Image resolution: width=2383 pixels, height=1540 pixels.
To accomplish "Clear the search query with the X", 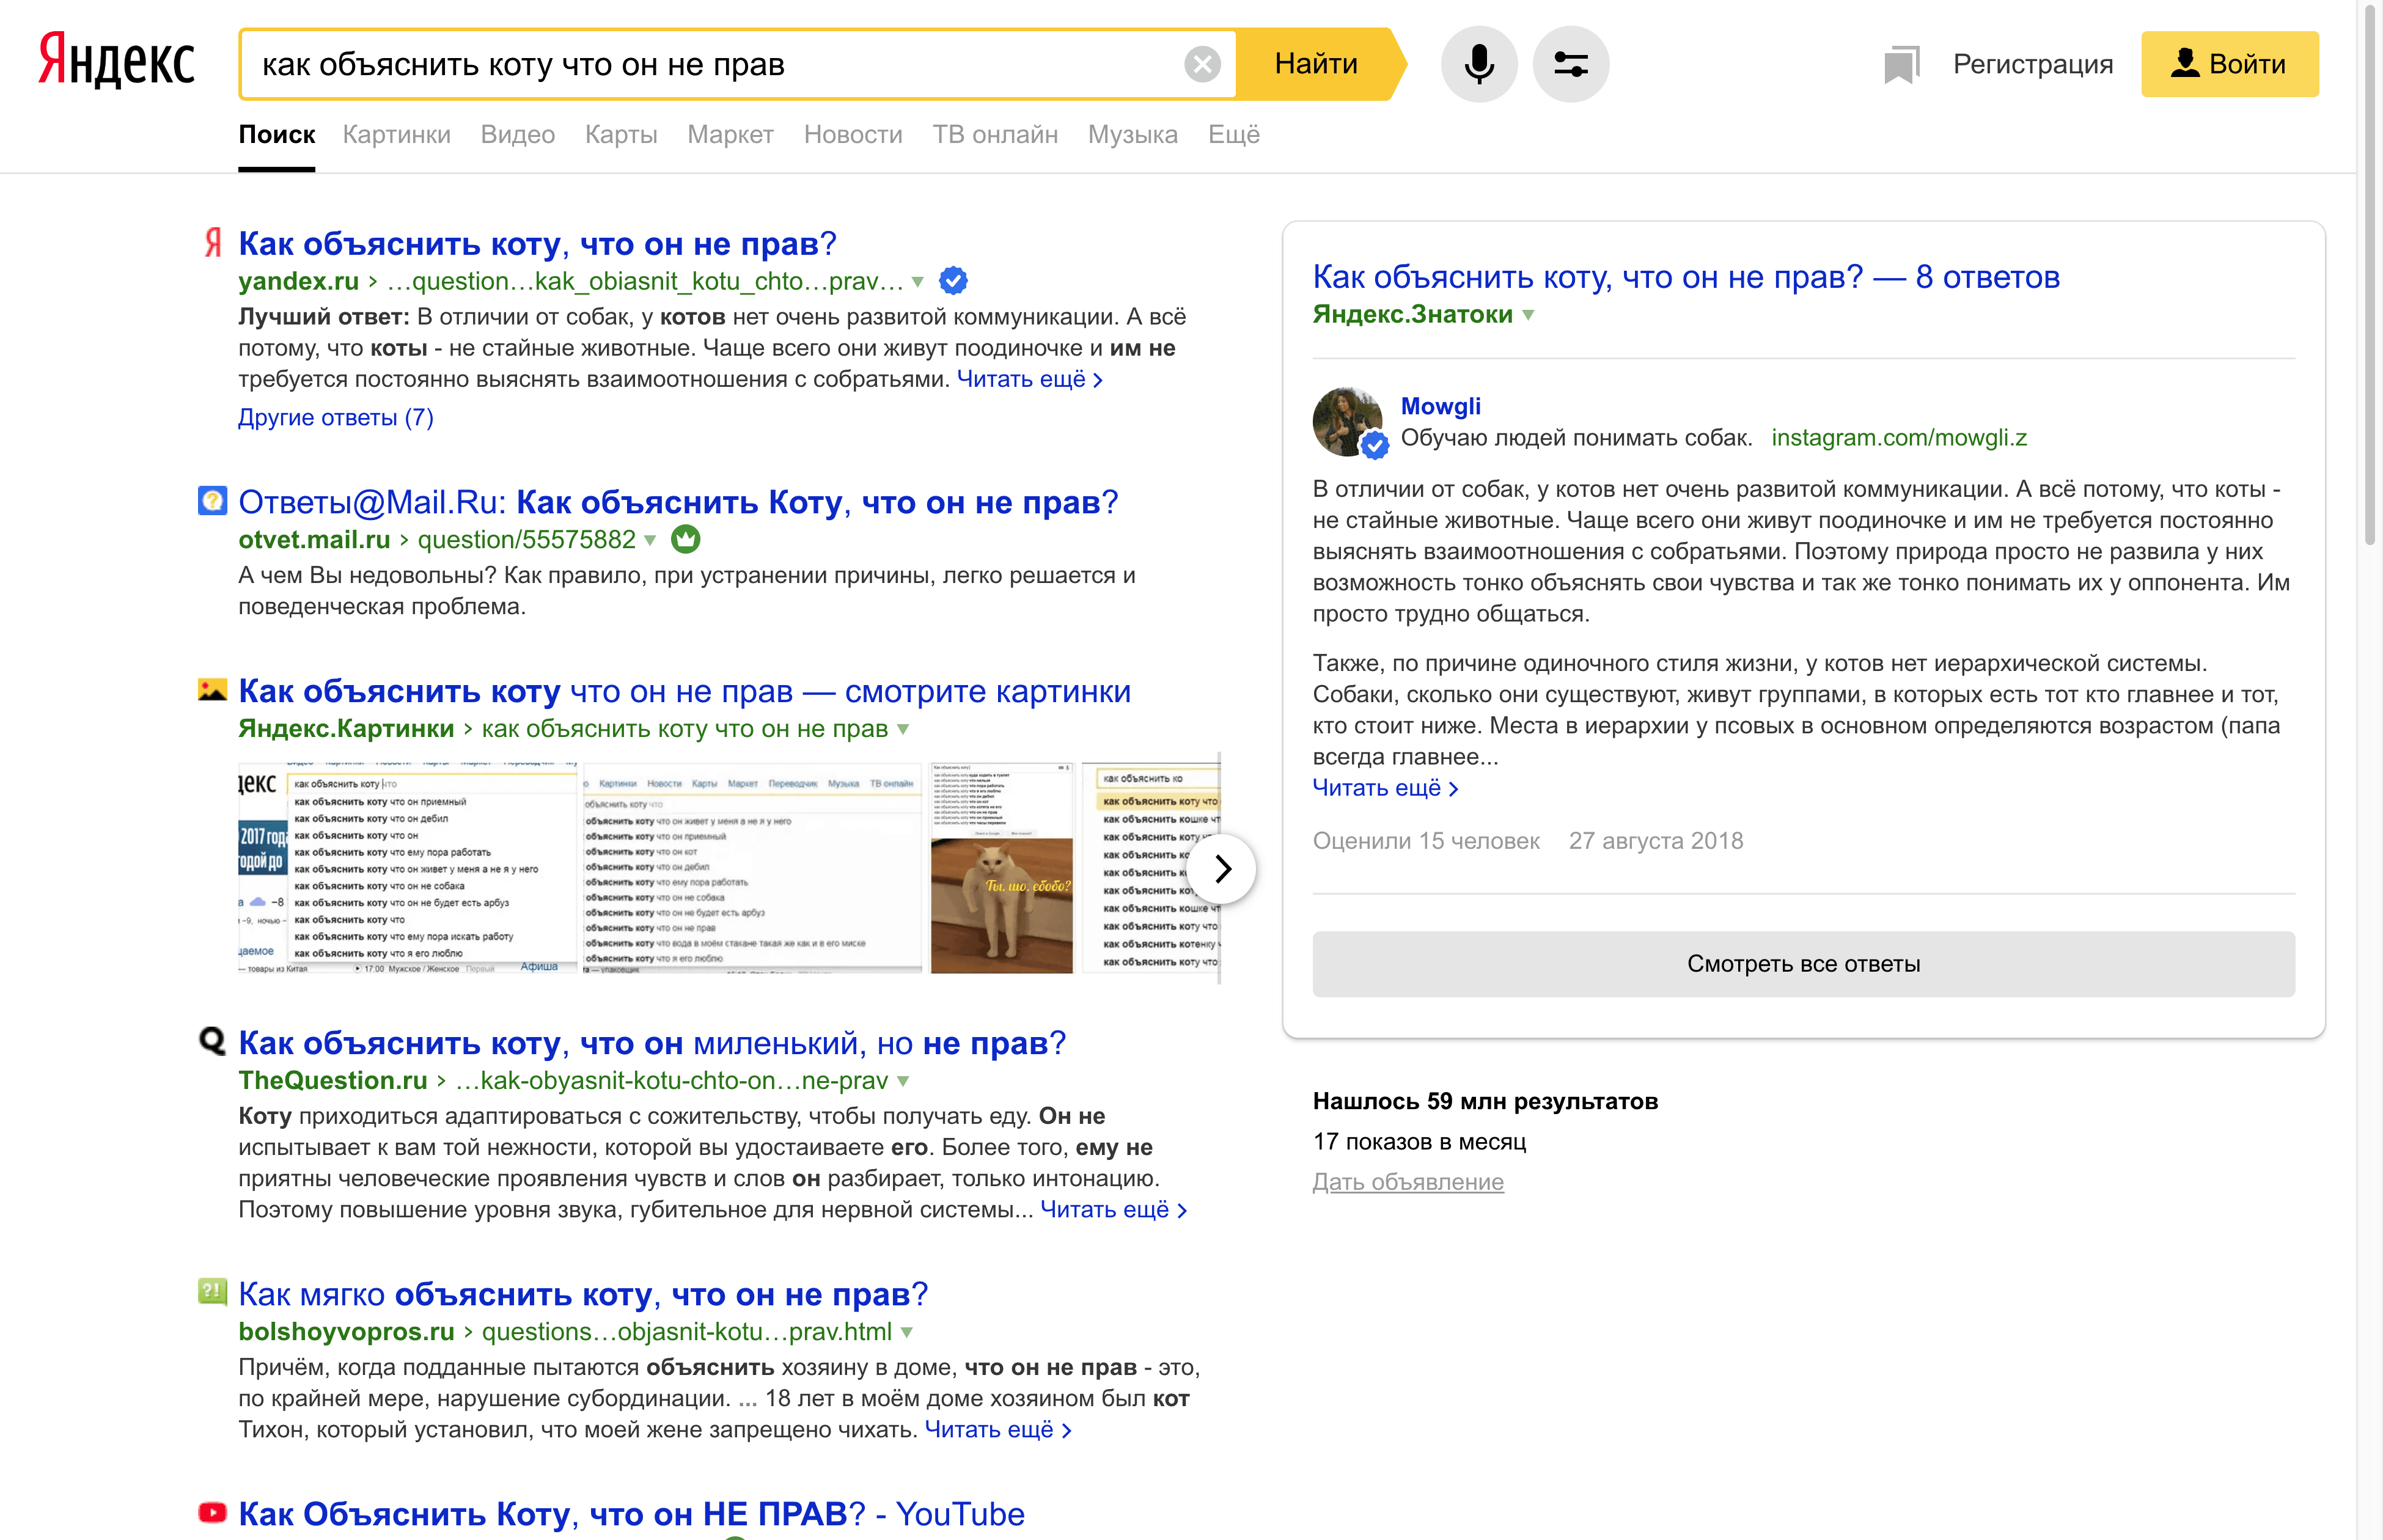I will (1202, 64).
